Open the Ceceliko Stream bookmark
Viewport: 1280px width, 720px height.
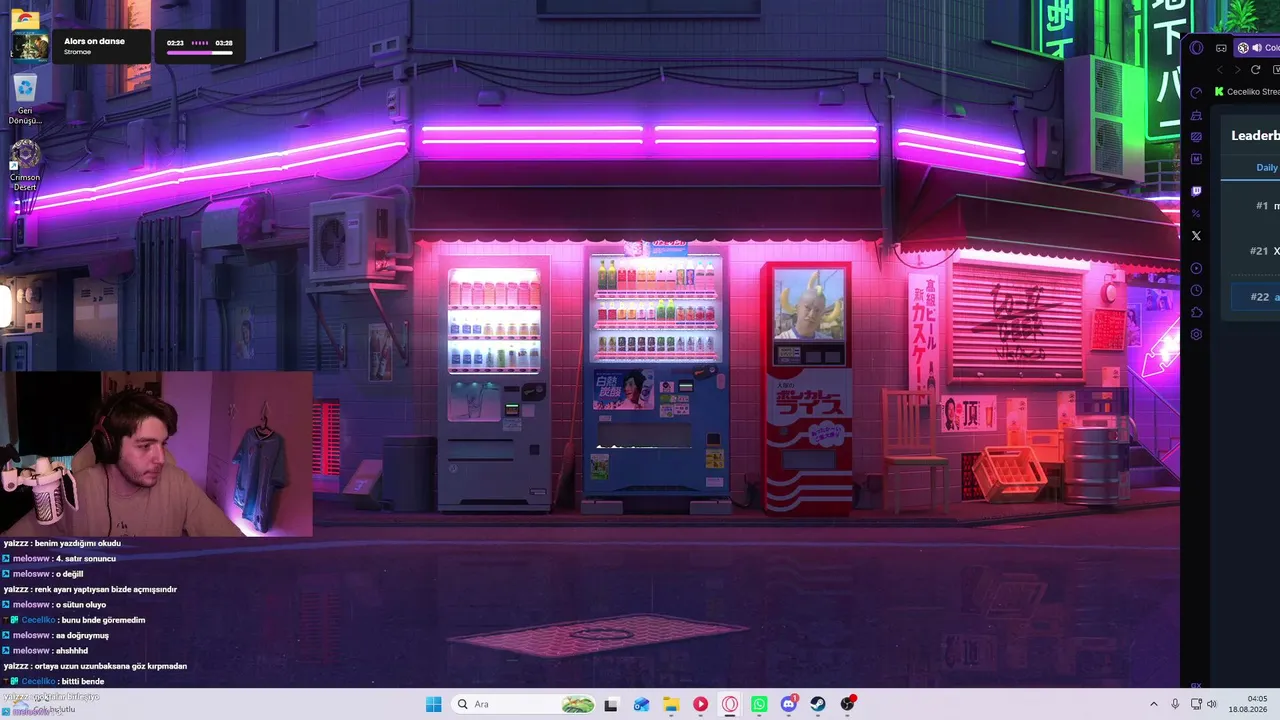click(x=1247, y=92)
